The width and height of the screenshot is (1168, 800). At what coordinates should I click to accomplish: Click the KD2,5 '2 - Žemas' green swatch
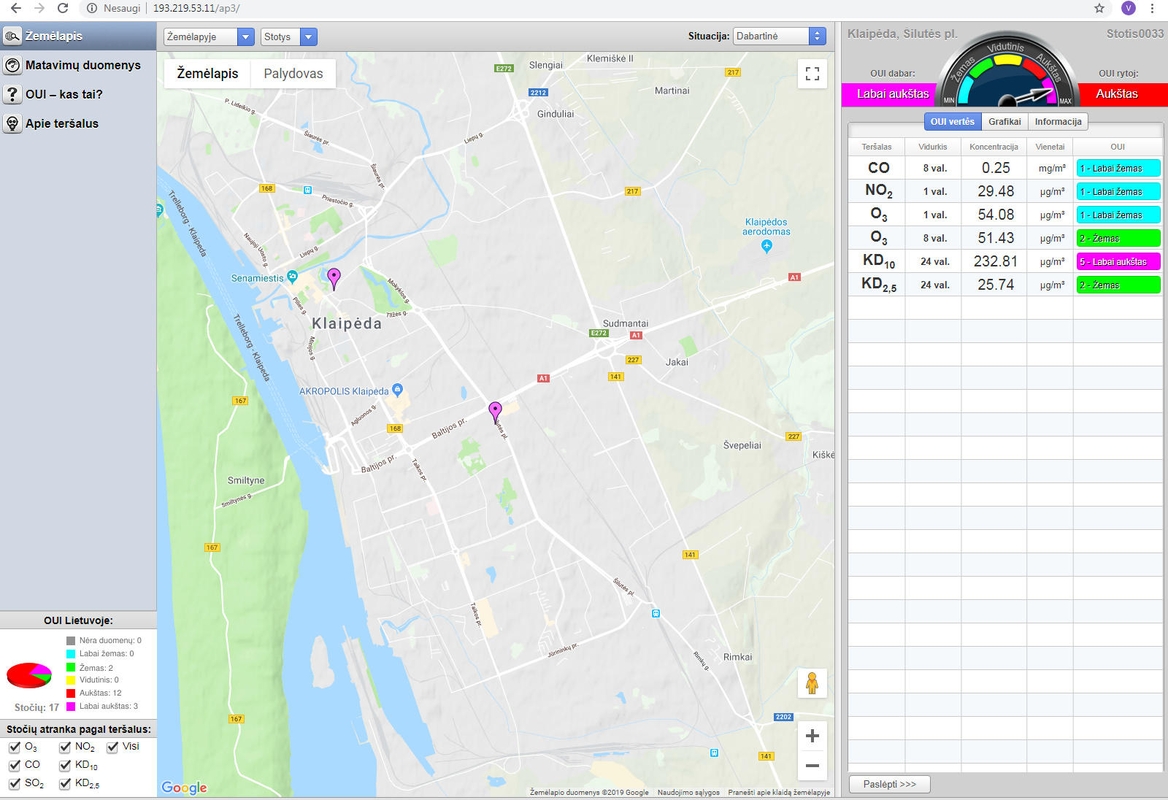coord(1118,285)
